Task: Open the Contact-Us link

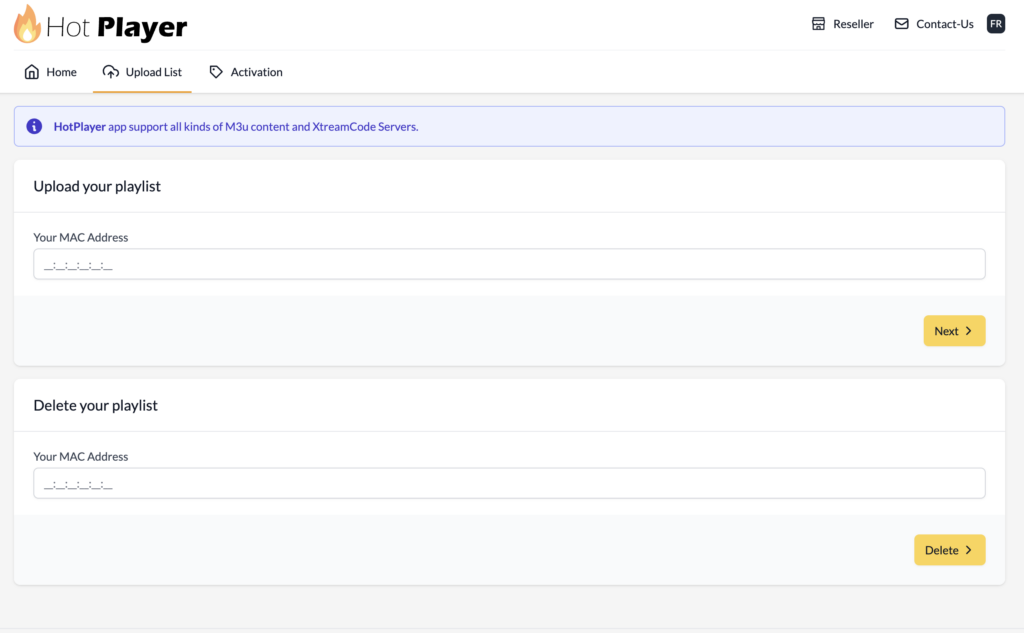Action: pos(944,24)
